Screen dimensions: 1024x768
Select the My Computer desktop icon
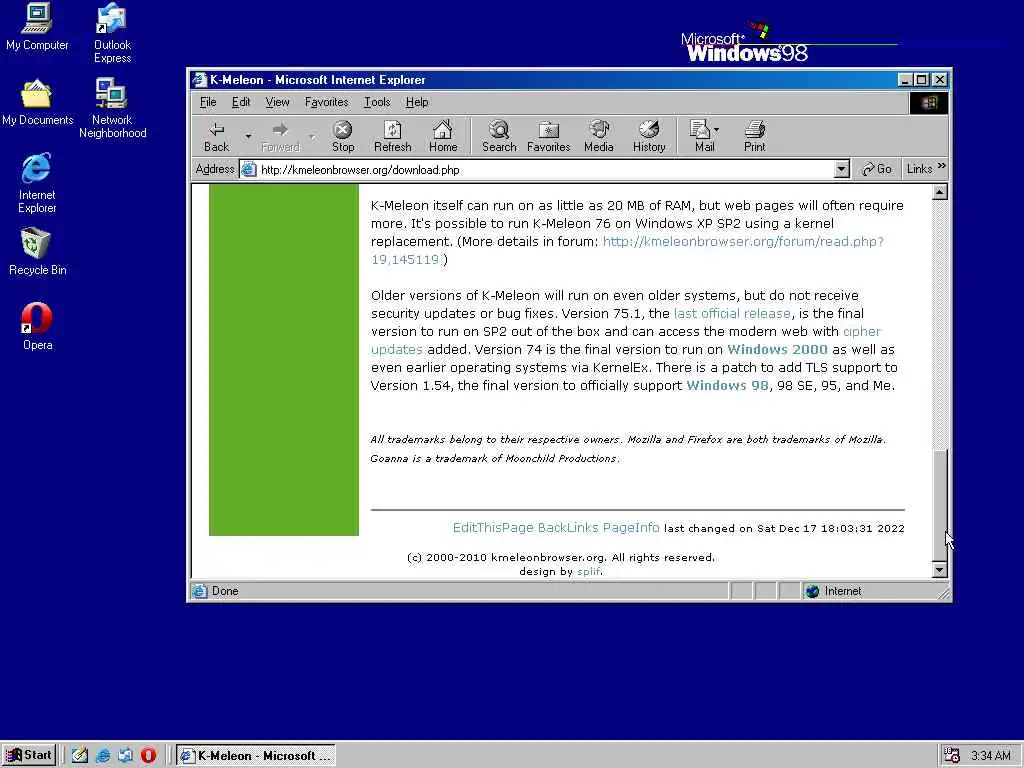[x=37, y=28]
